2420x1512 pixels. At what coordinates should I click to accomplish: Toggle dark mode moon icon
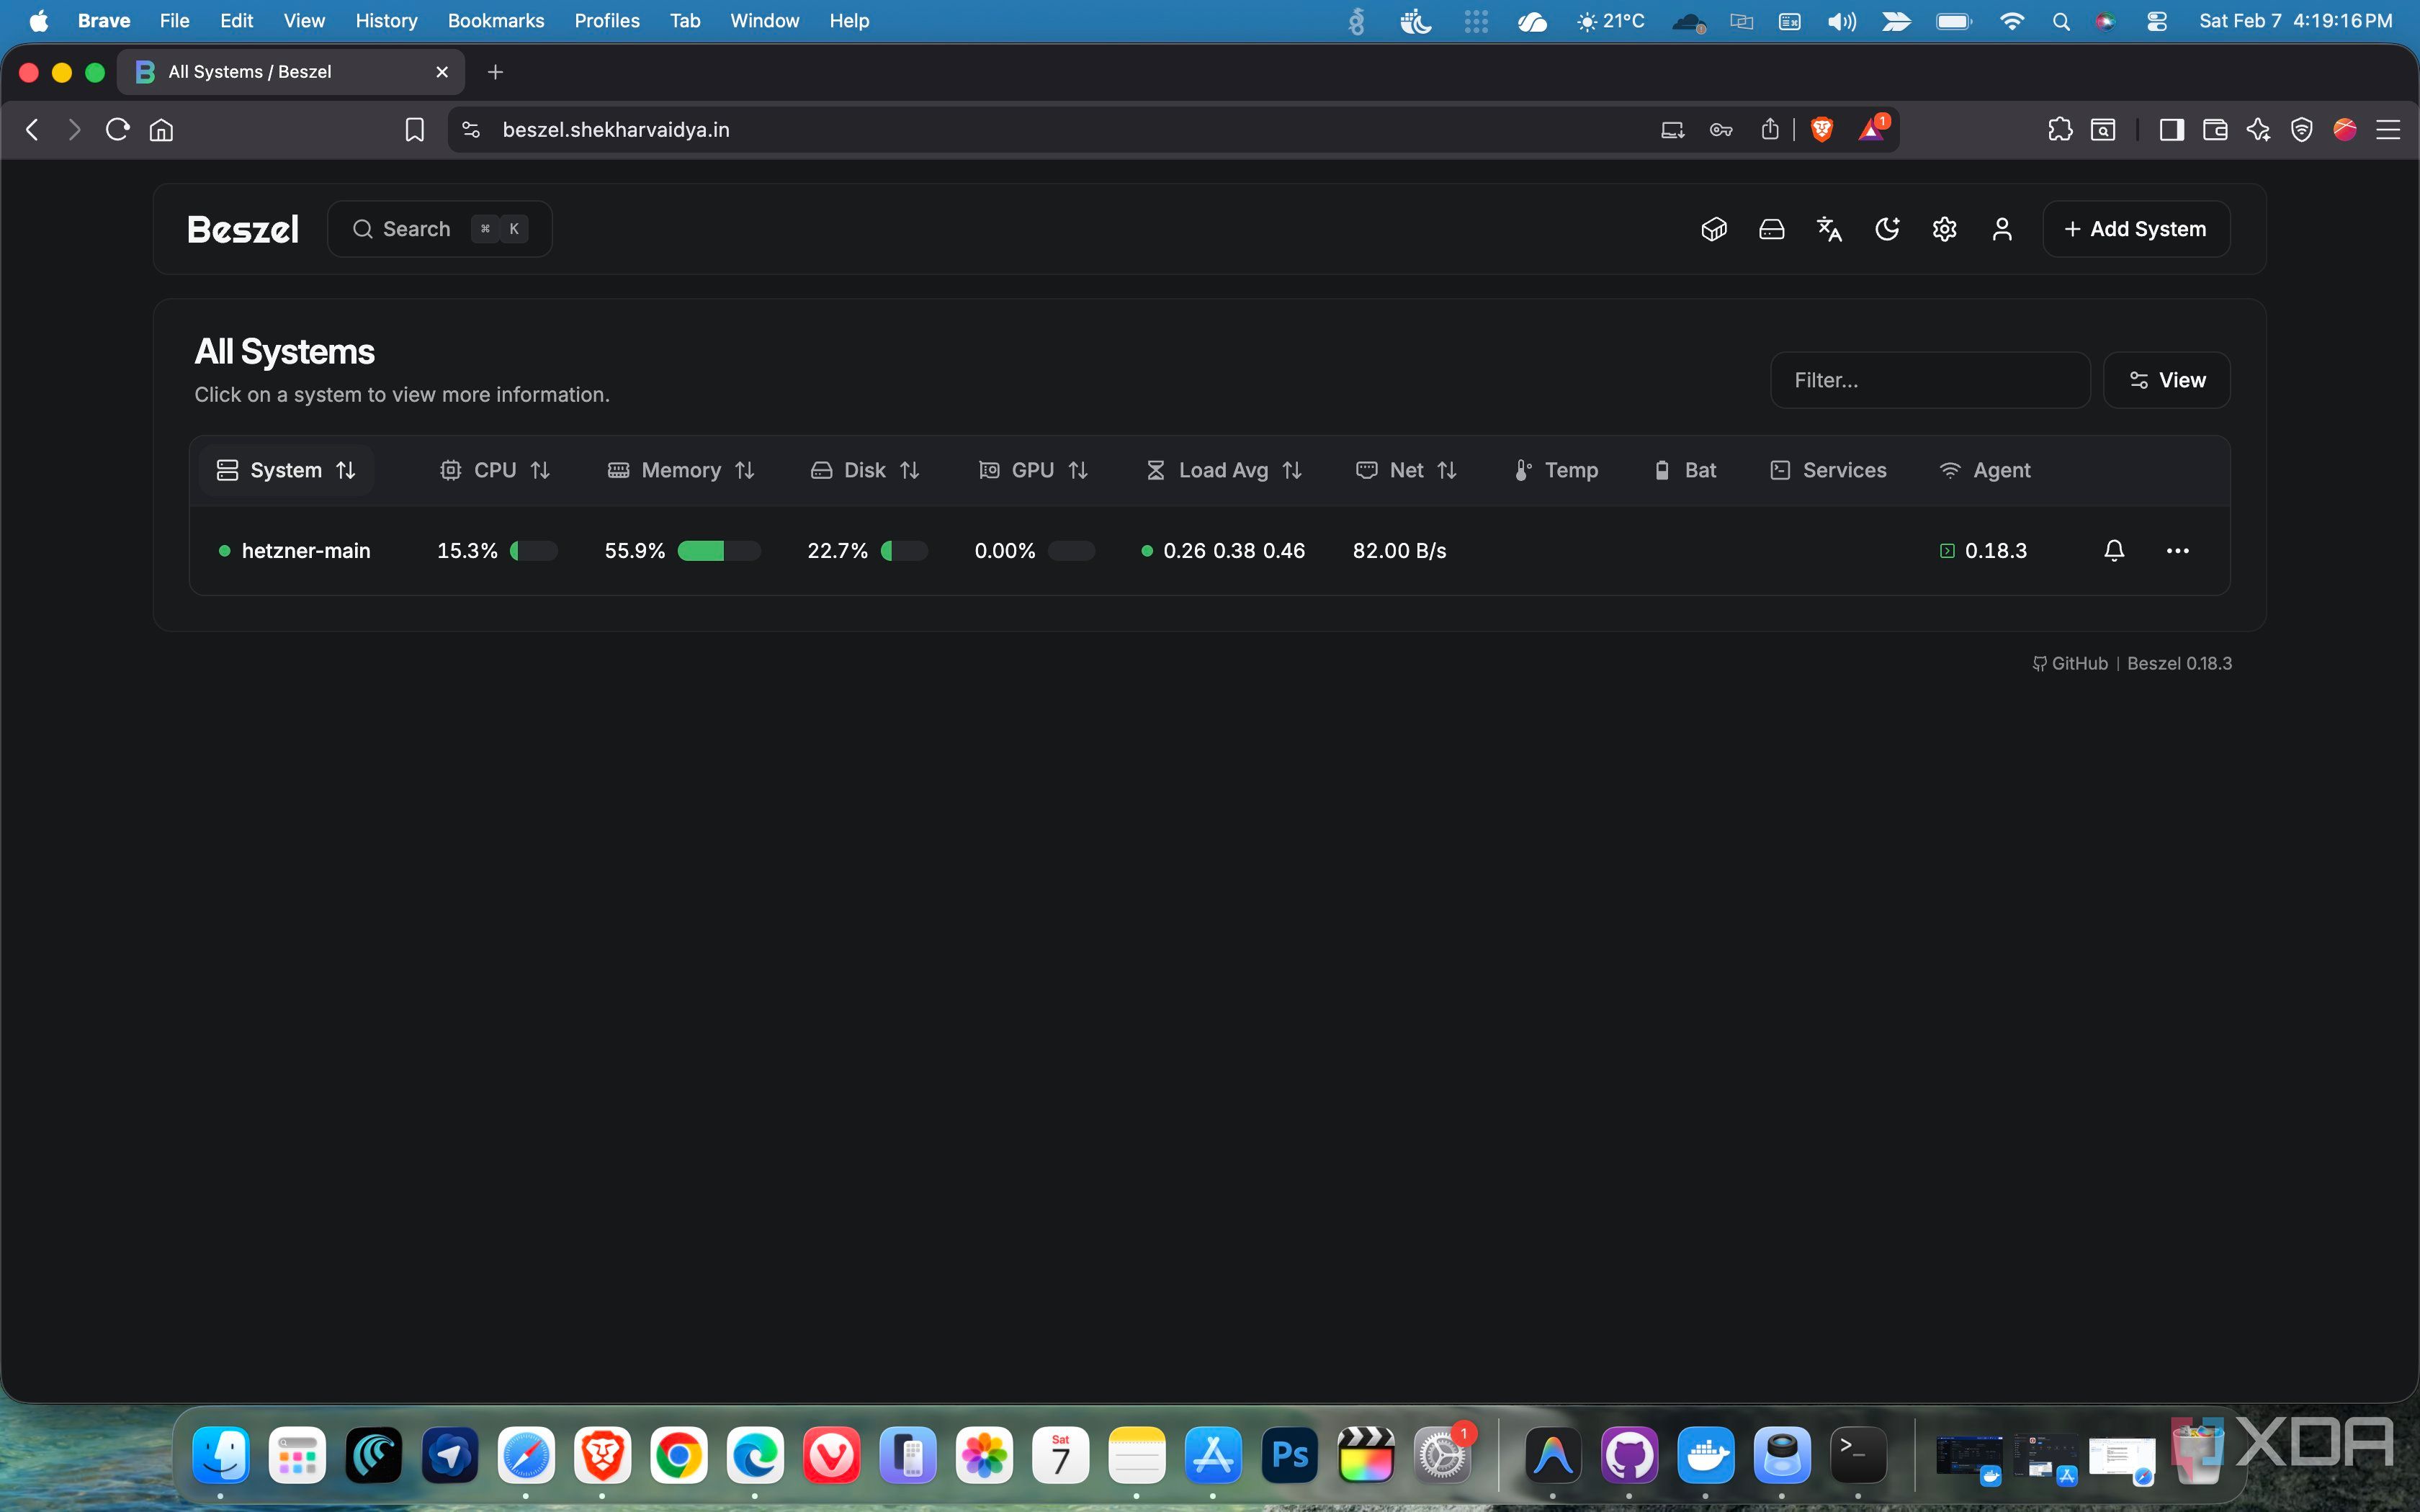1887,229
